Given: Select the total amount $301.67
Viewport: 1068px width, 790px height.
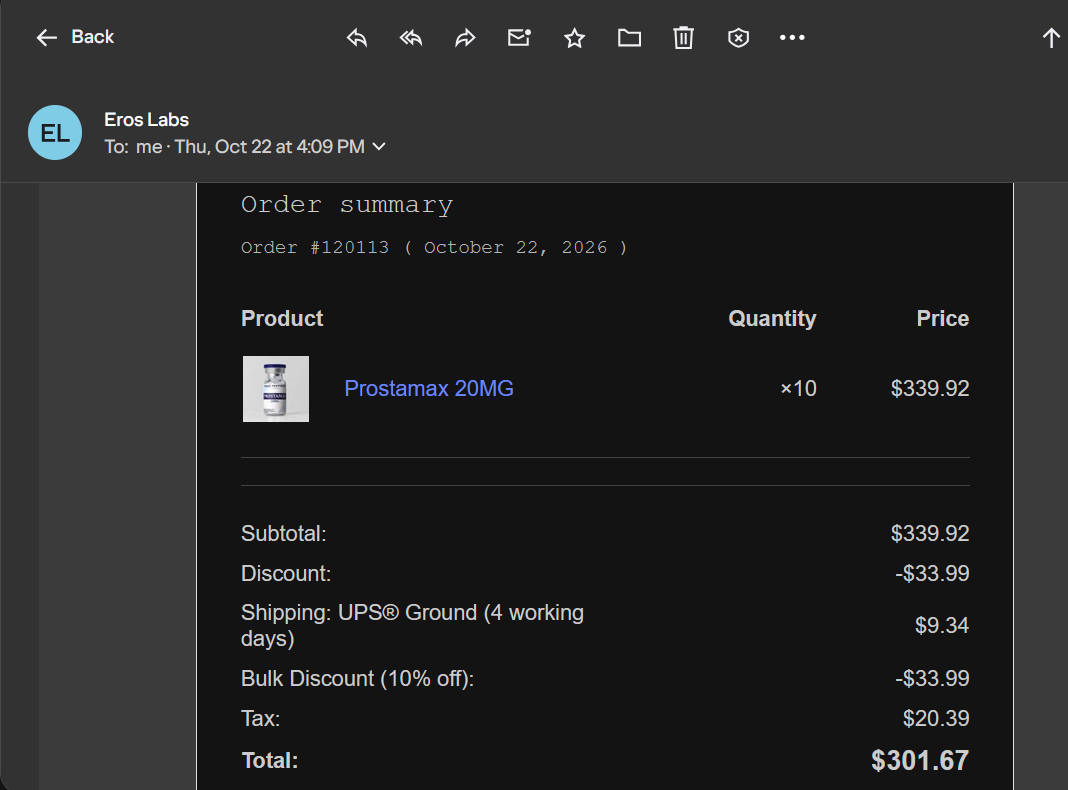Looking at the screenshot, I should [x=920, y=761].
